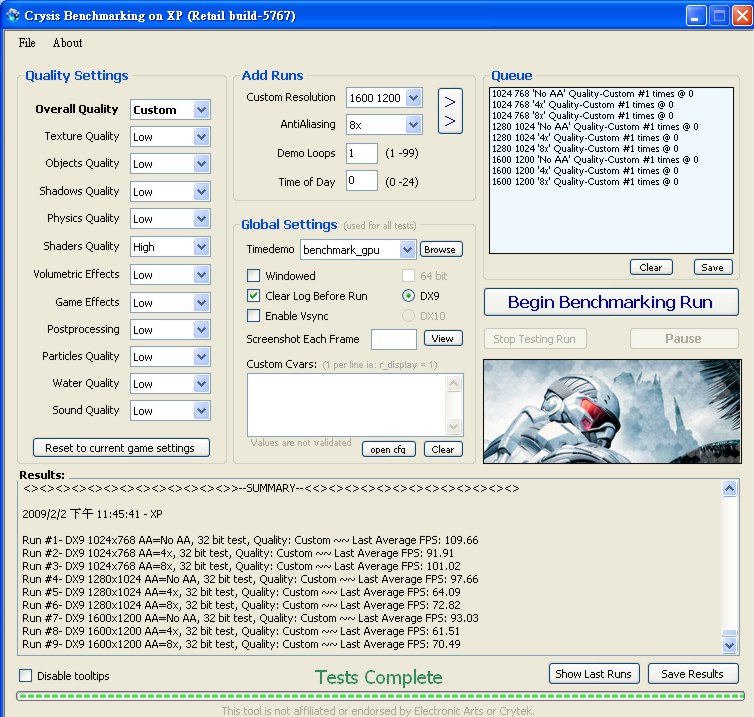The height and width of the screenshot is (717, 754).
Task: Click the Crysis app icon in title bar
Action: coord(13,15)
